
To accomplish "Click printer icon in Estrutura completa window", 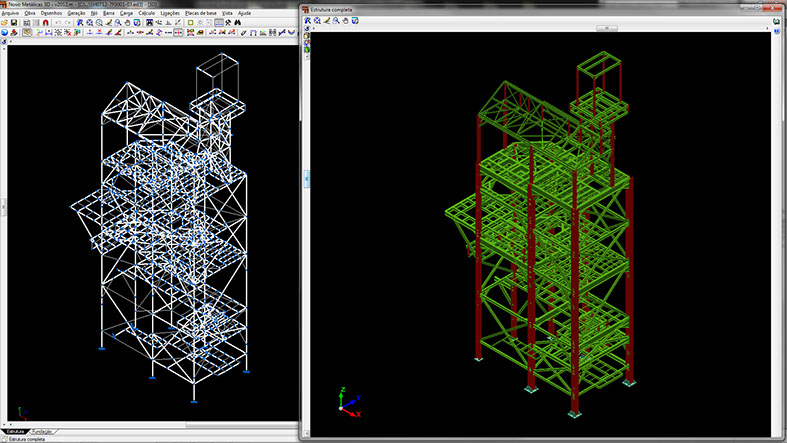I will 356,20.
